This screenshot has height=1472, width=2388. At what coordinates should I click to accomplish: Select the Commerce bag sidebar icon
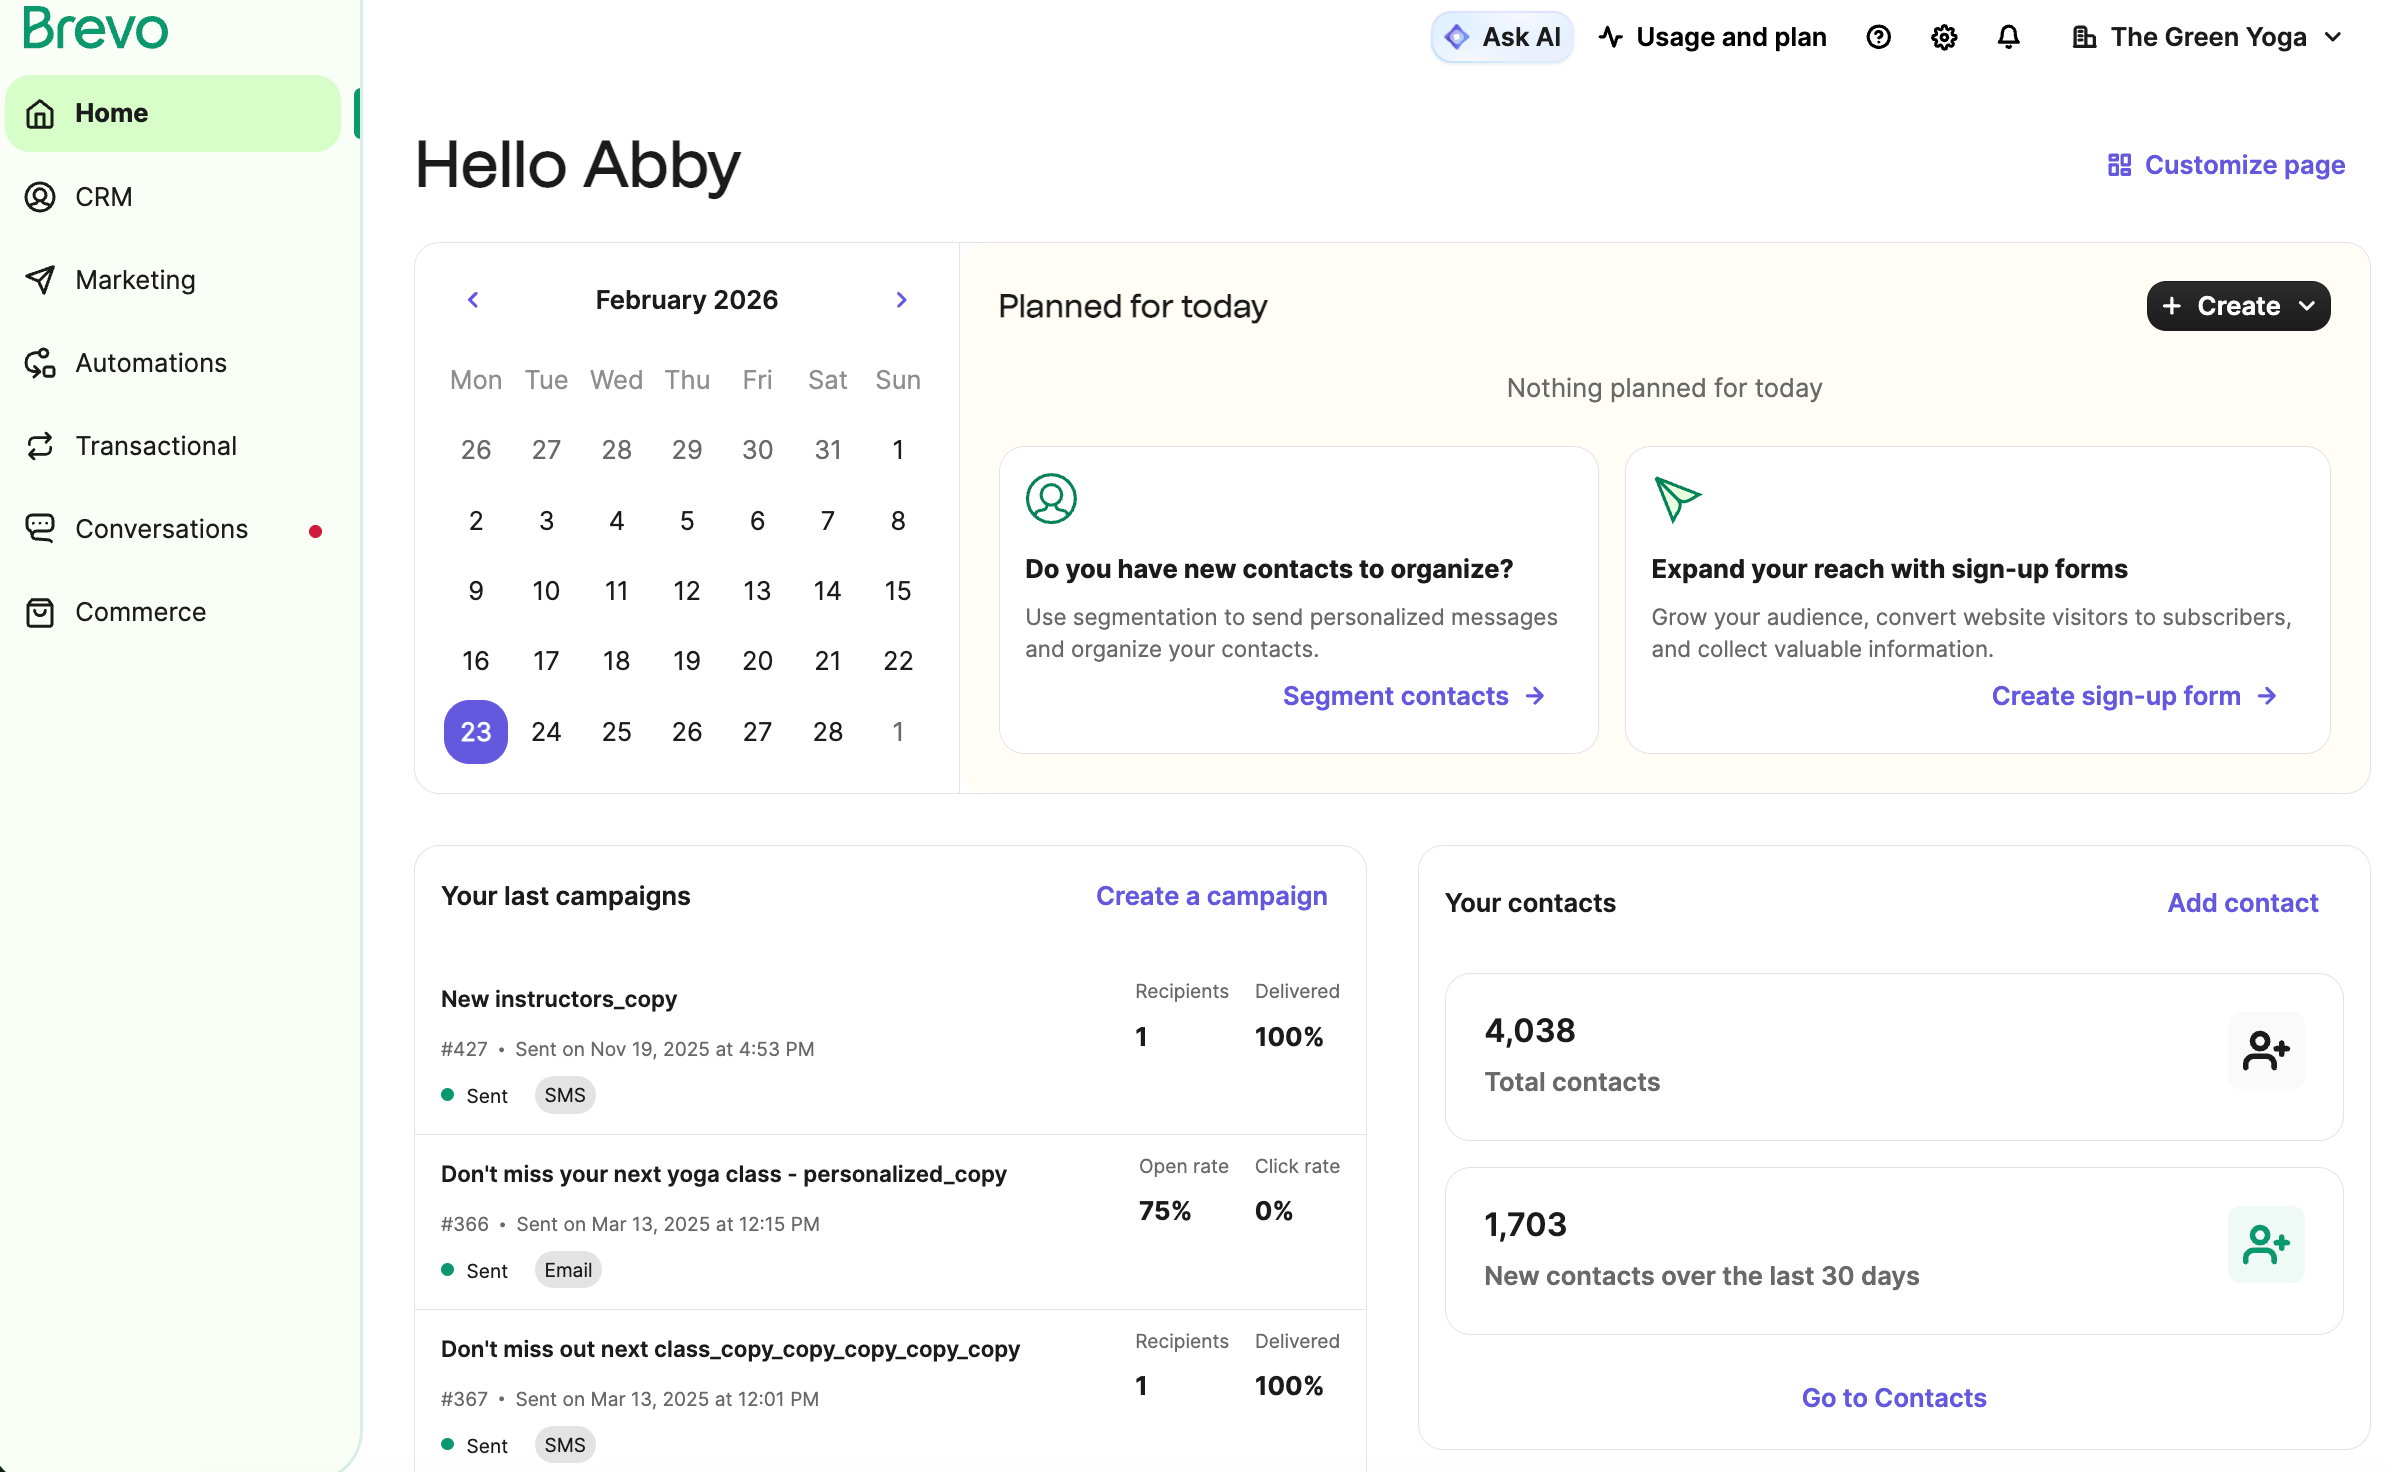(40, 611)
